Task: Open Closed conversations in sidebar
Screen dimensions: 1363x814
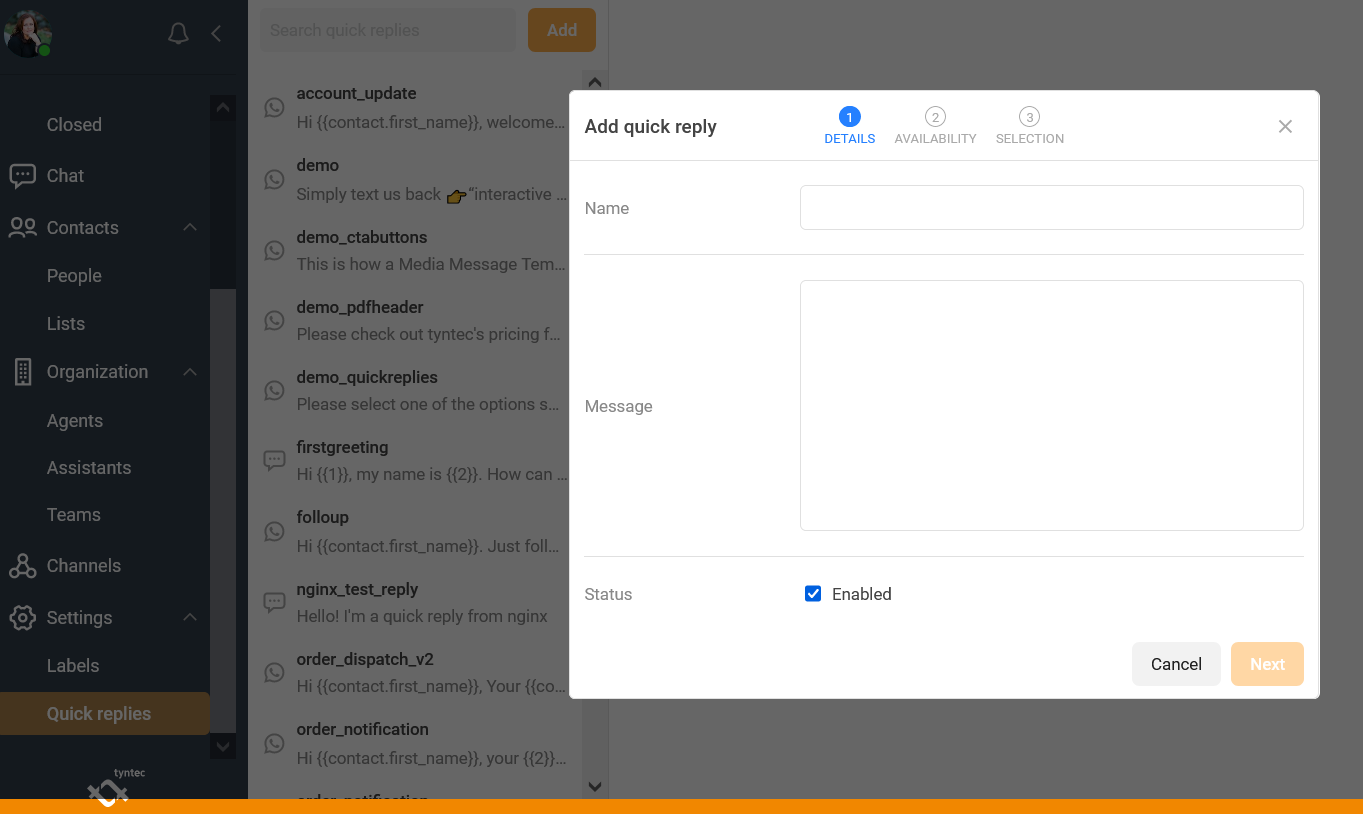Action: 74,125
